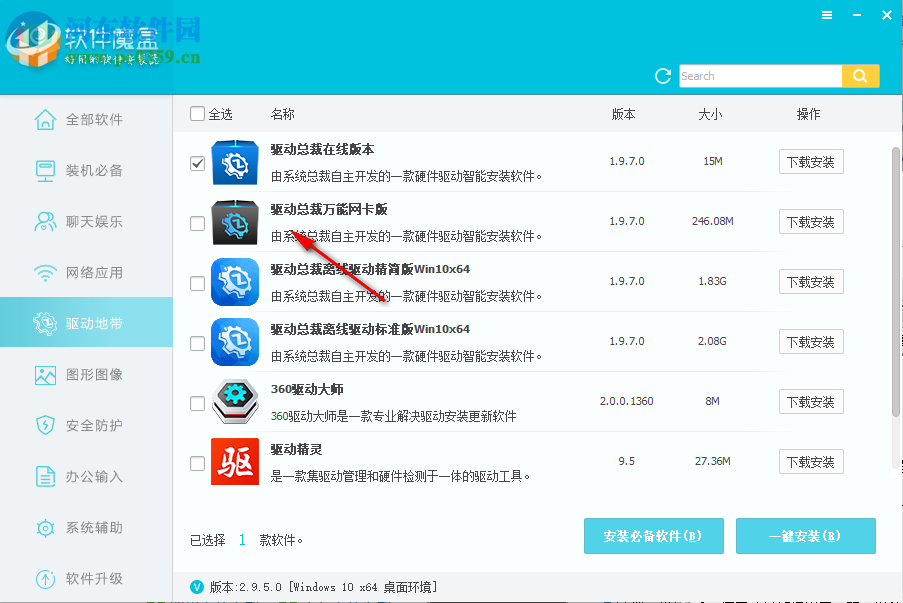Click the 版本 column header
The width and height of the screenshot is (903, 603).
tap(623, 114)
